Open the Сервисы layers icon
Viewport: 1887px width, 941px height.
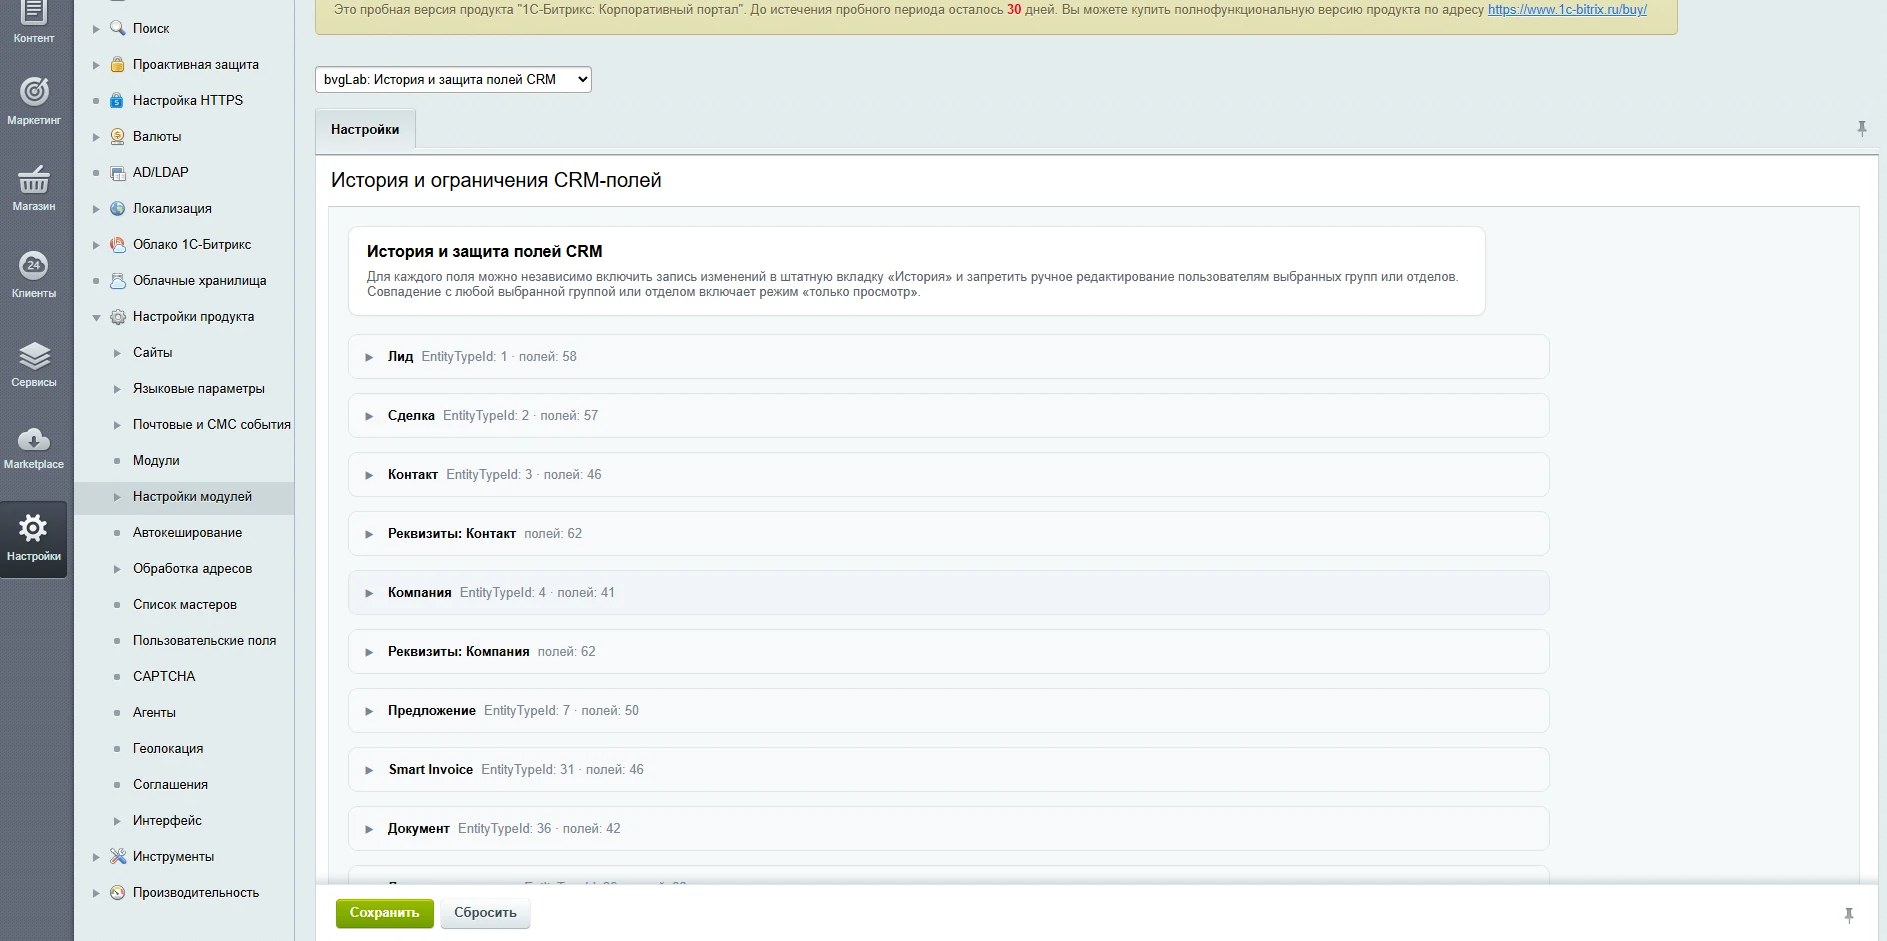(34, 356)
